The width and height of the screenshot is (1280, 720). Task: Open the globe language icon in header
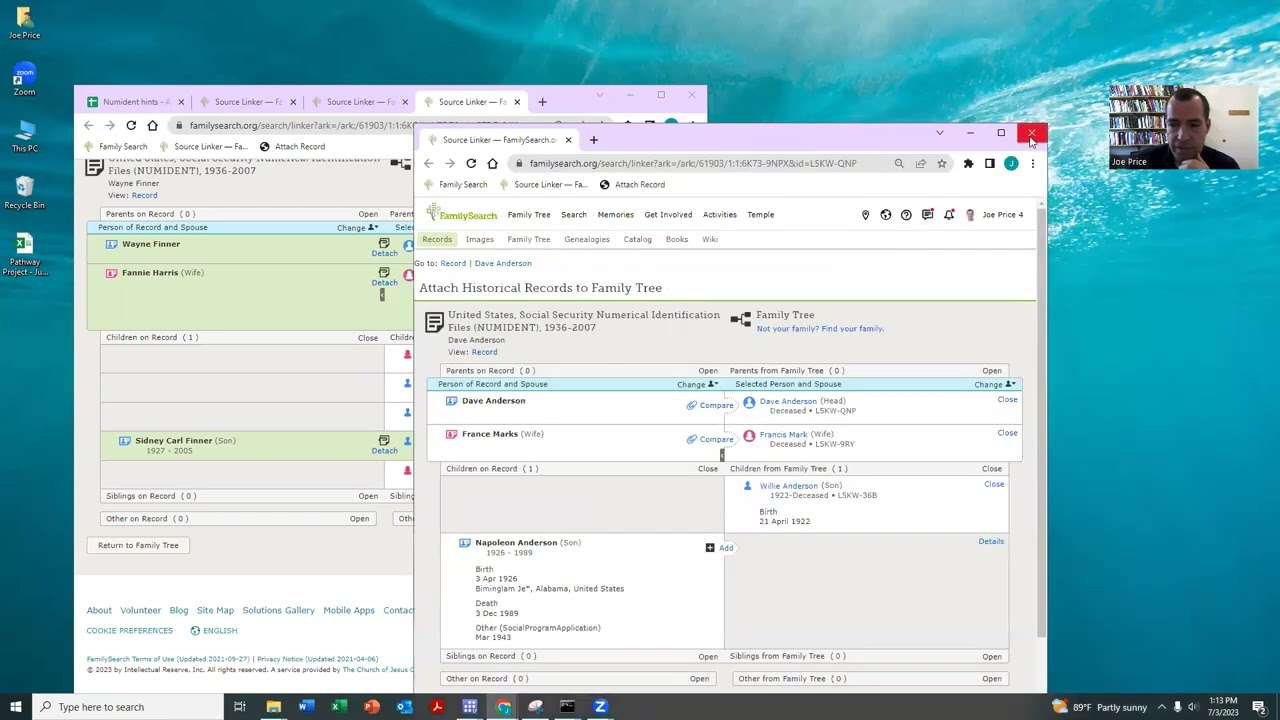click(x=886, y=215)
